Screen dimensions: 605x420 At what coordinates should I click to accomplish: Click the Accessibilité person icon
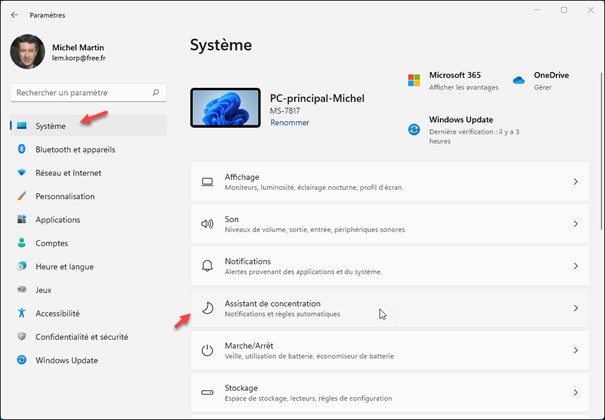(x=21, y=313)
